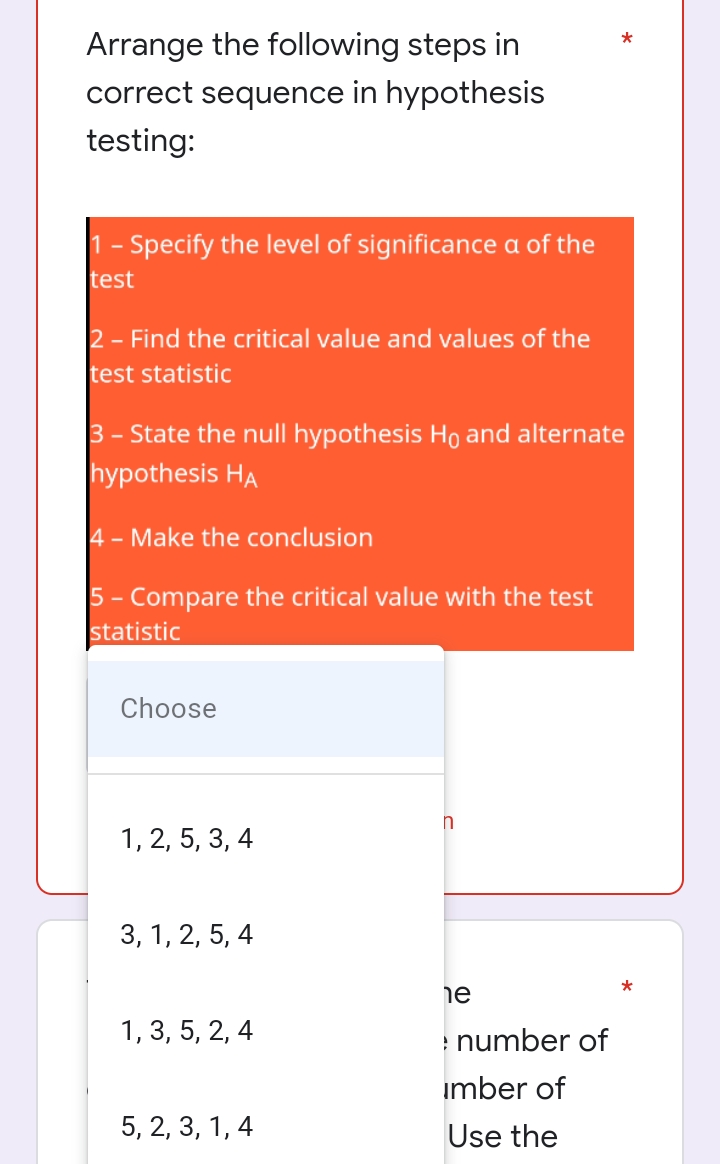Screen dimensions: 720x1164
Task: Click step "1 – Specify the level of significance"
Action: tap(340, 244)
